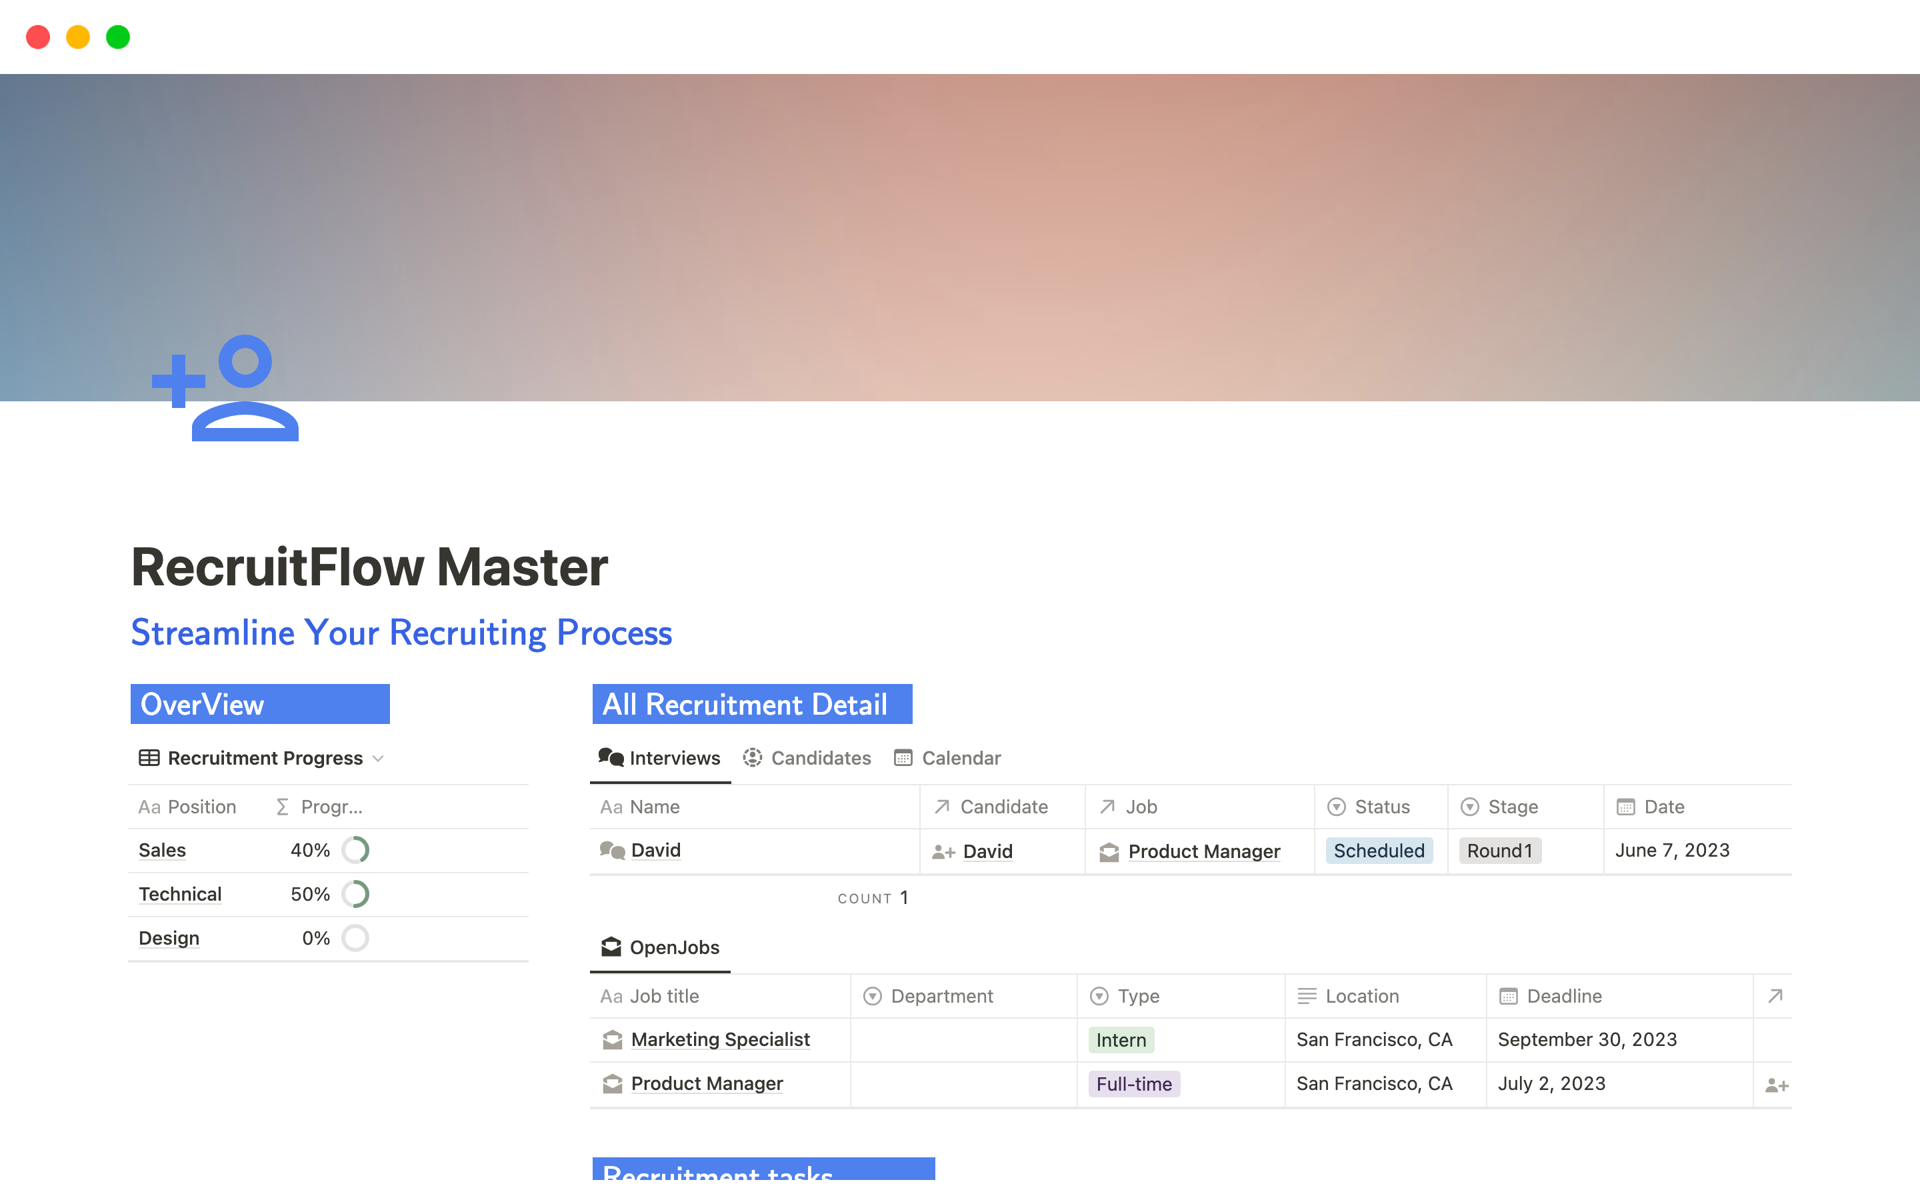Click the Scheduled status tag
This screenshot has width=1920, height=1200.
click(1378, 851)
